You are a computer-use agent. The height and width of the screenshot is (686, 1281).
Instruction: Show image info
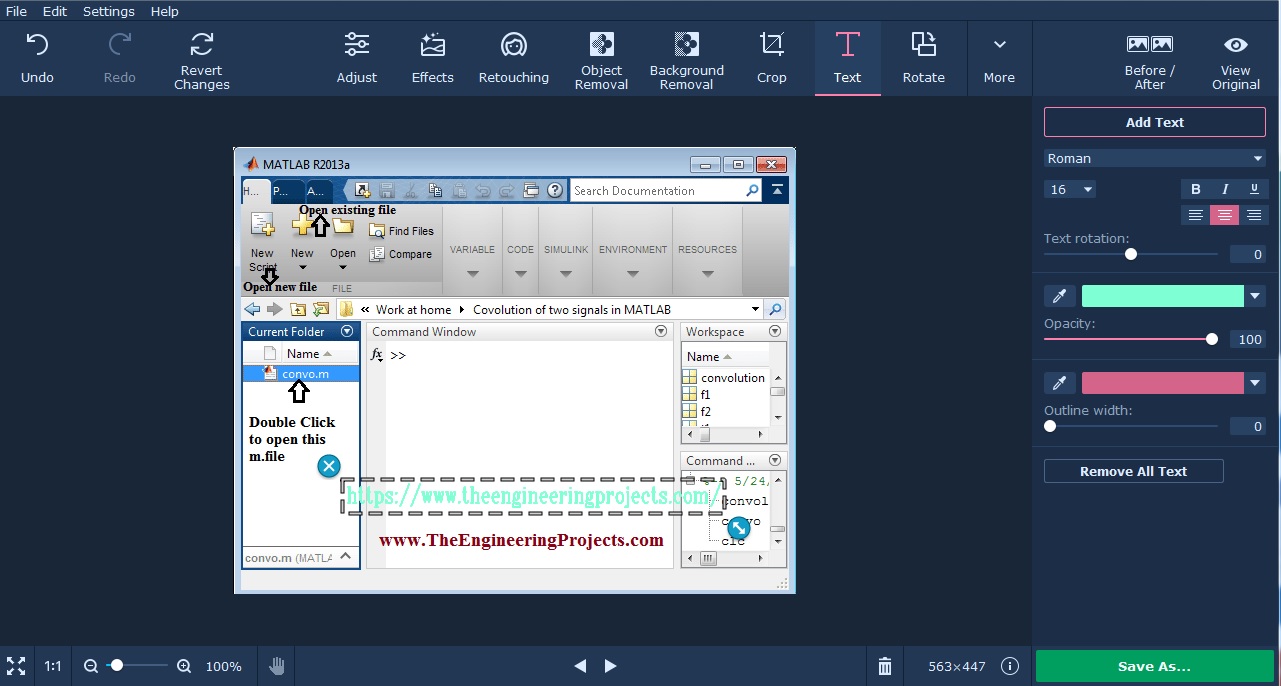[x=1010, y=666]
